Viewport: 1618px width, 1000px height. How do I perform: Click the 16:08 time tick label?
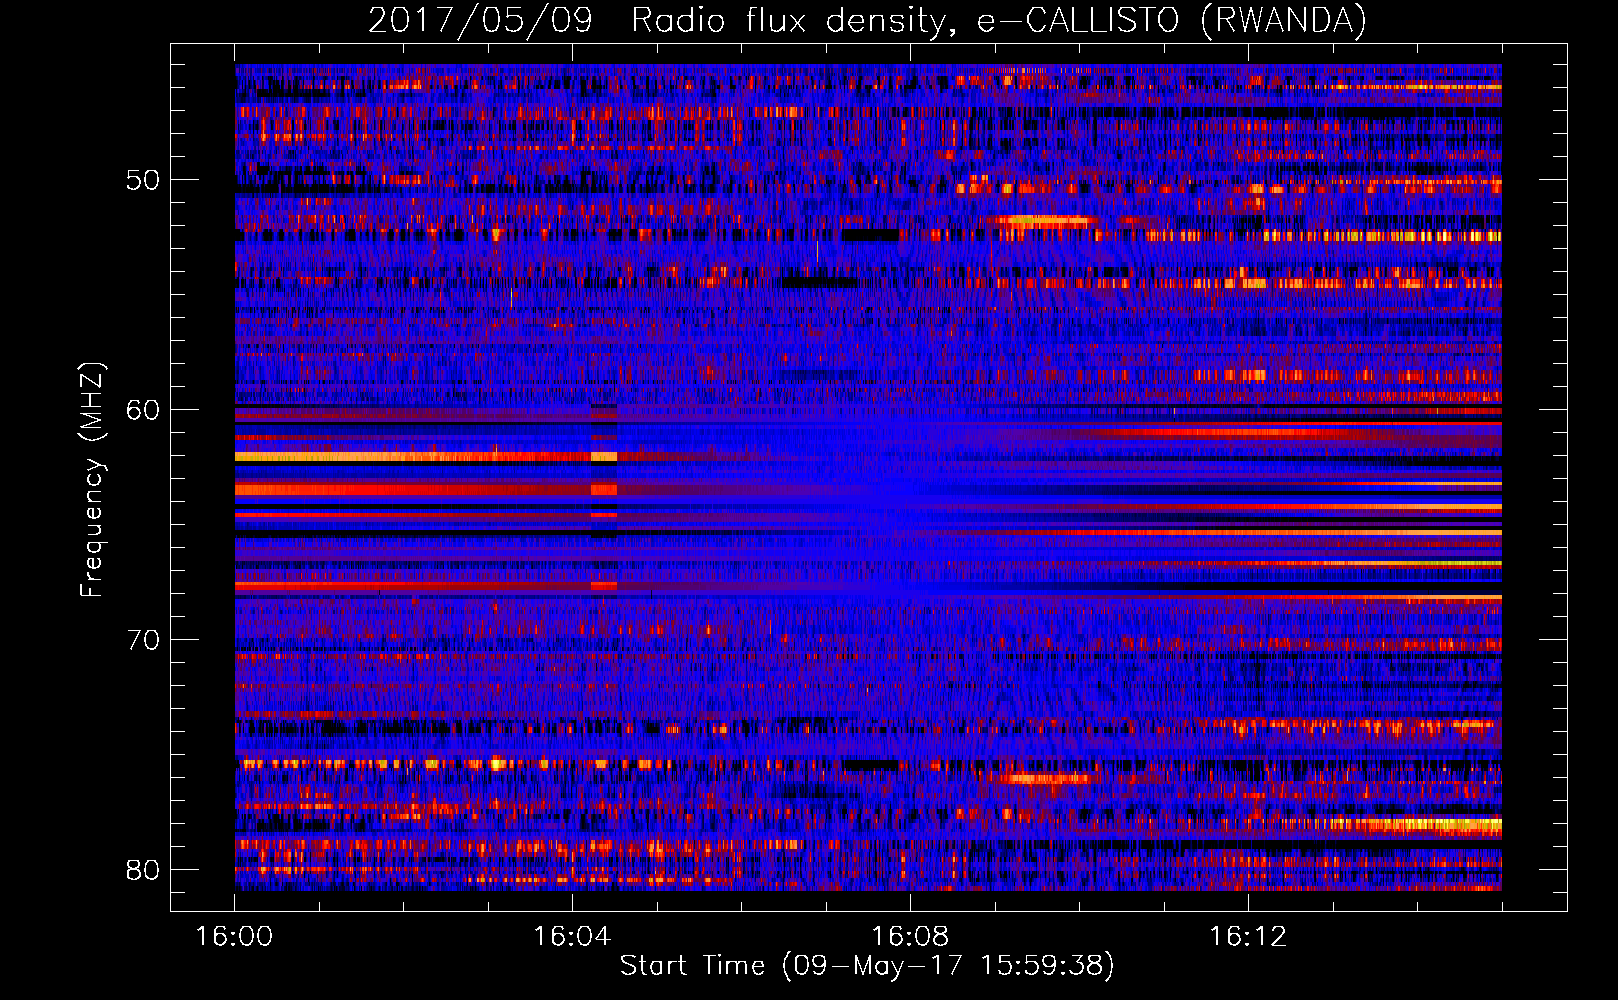click(910, 936)
